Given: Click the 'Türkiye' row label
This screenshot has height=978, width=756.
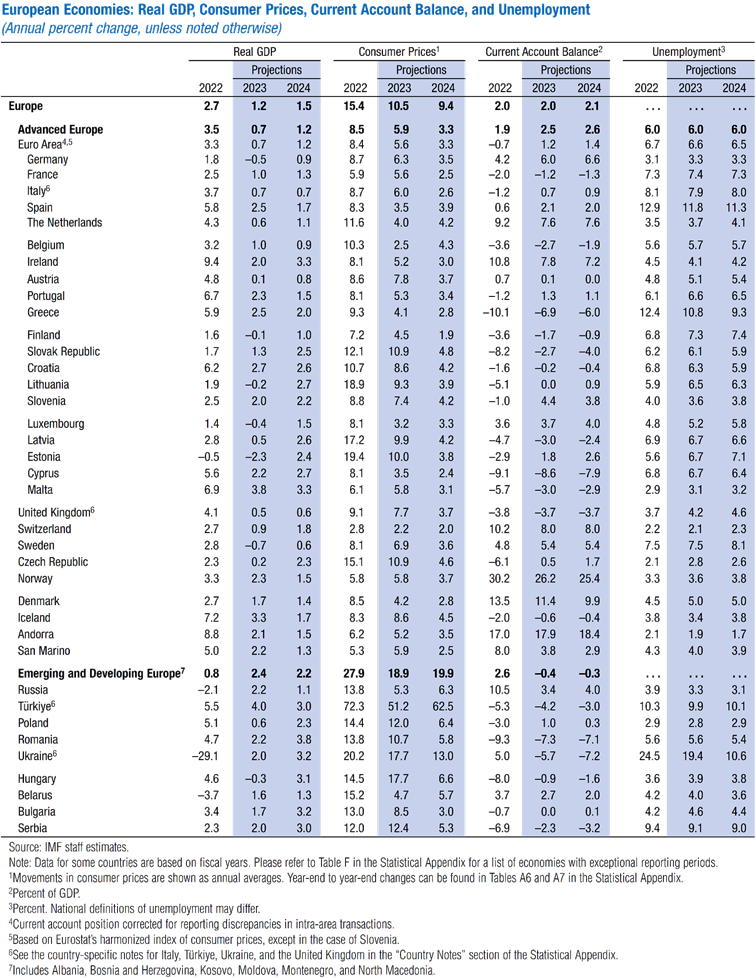Looking at the screenshot, I should [x=37, y=706].
